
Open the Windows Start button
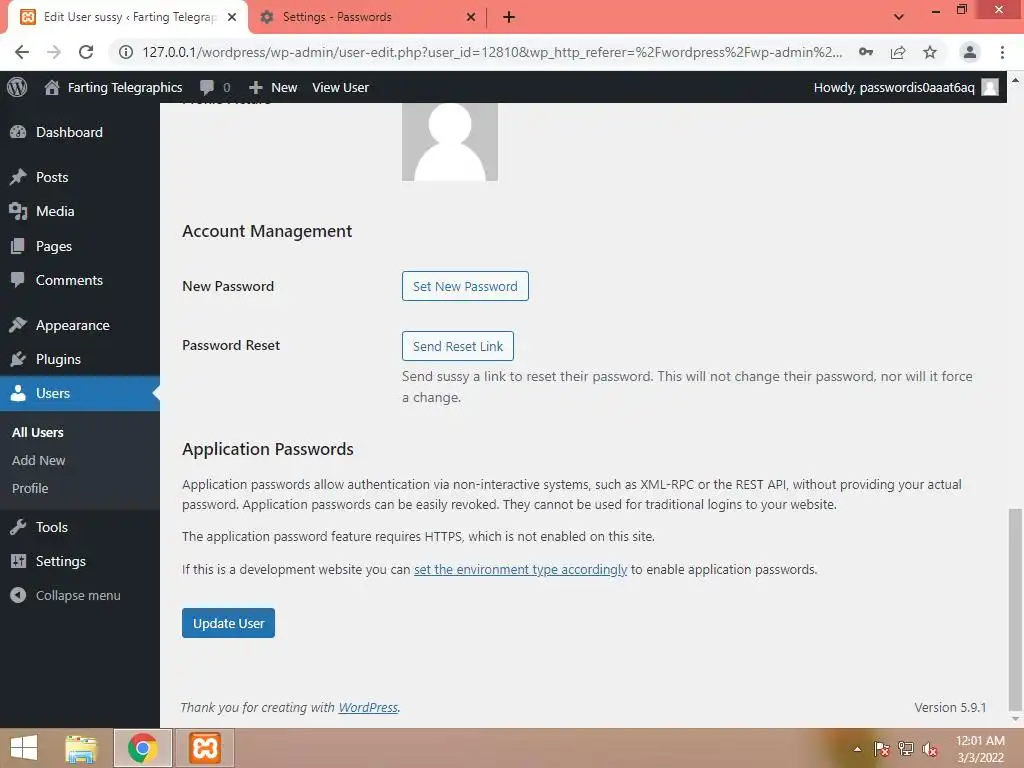tap(24, 748)
